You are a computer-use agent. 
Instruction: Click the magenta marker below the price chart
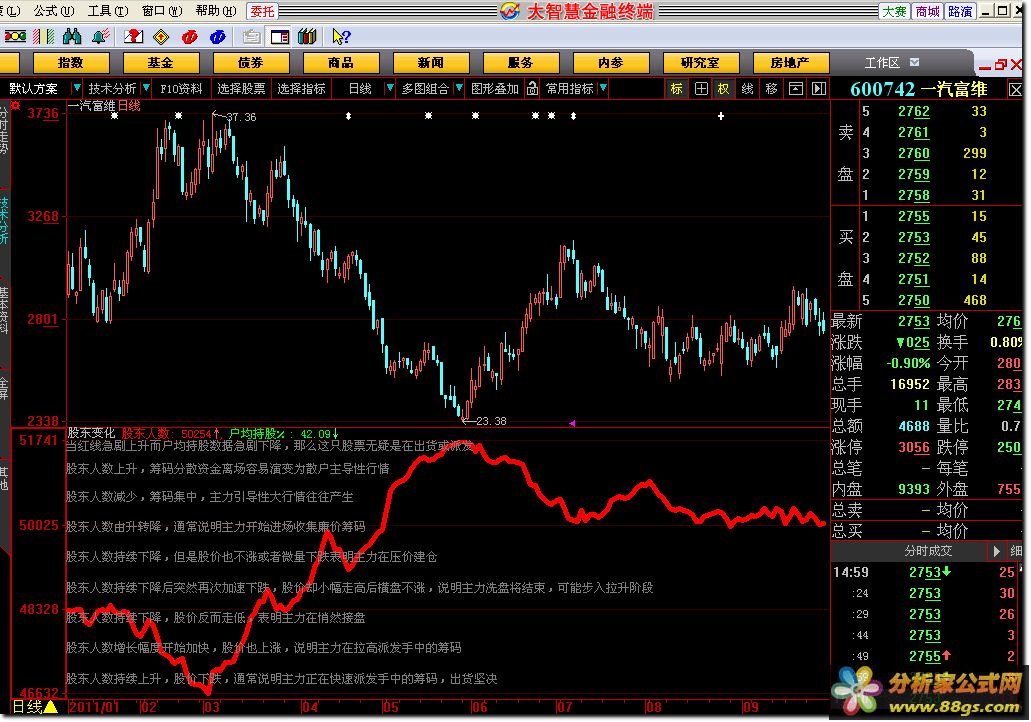click(572, 423)
